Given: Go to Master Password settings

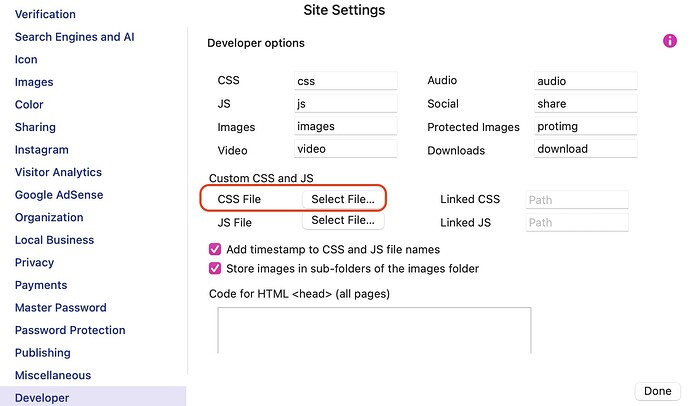Looking at the screenshot, I should click(61, 307).
